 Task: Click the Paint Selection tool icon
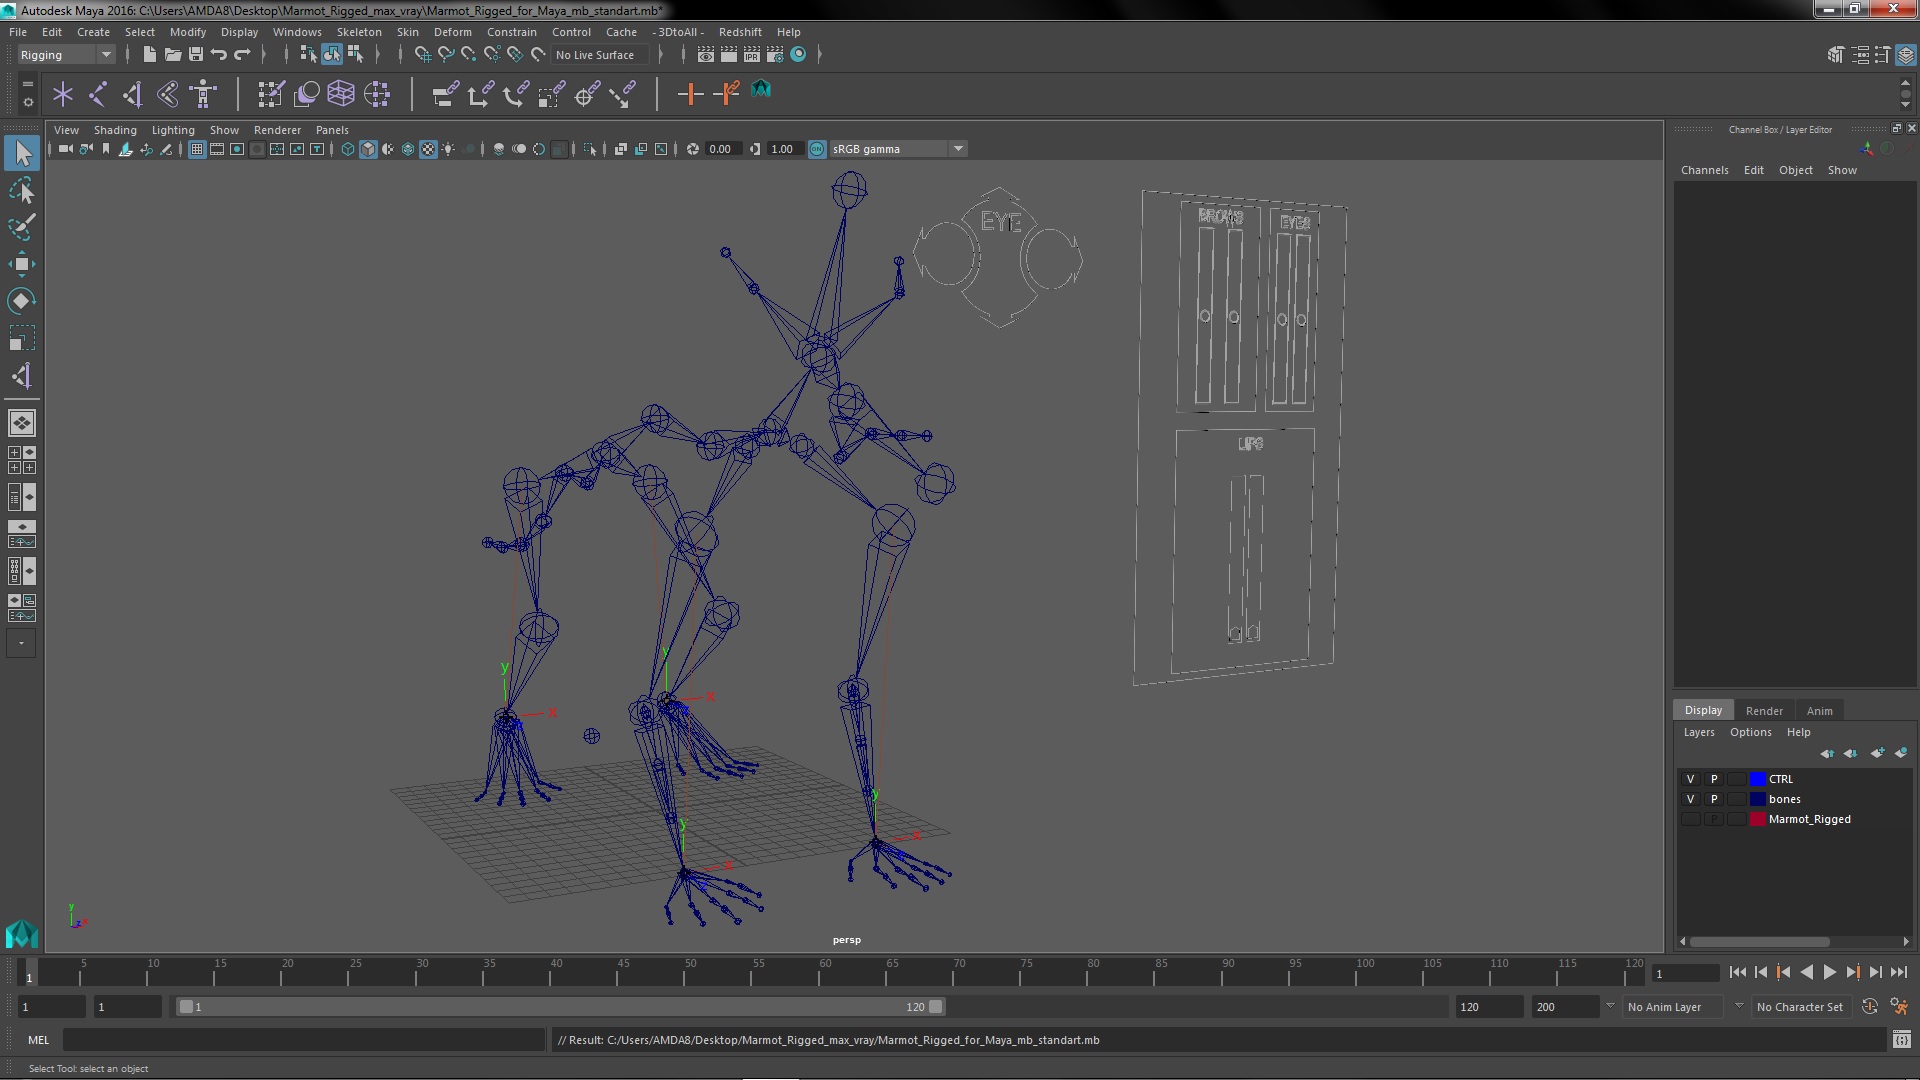coord(21,227)
